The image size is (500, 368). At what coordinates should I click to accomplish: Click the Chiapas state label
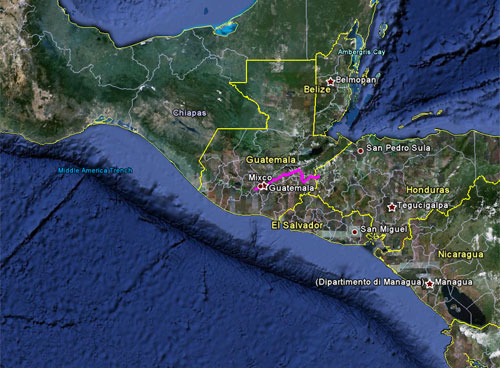coord(190,113)
